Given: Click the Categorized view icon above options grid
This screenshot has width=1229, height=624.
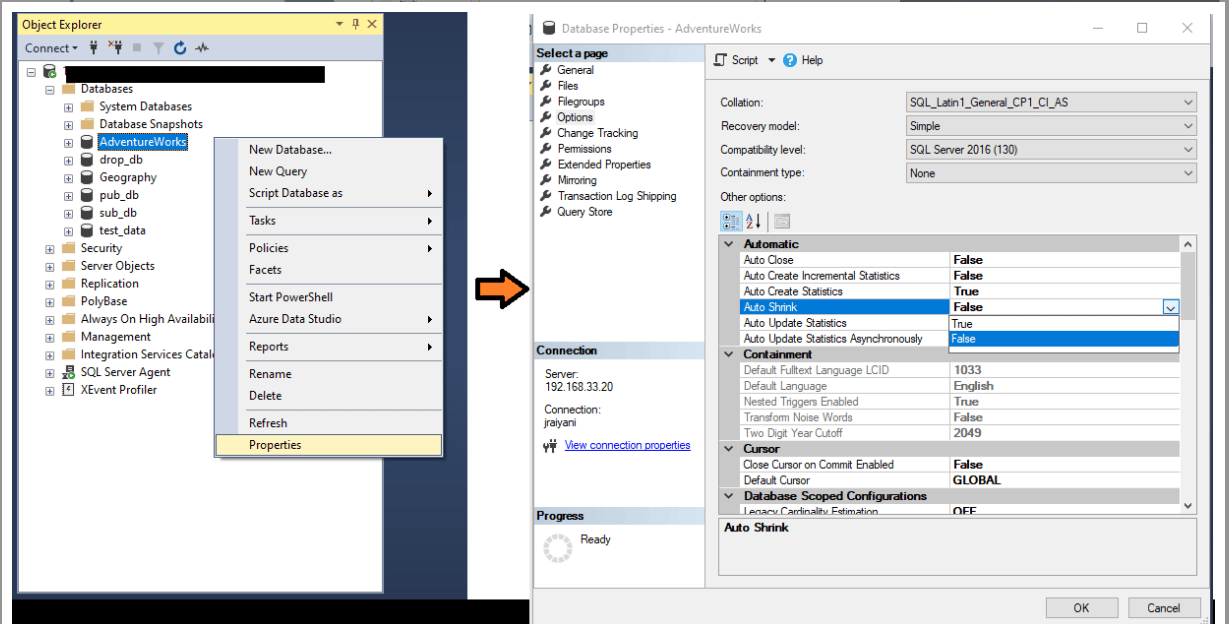Looking at the screenshot, I should [731, 221].
